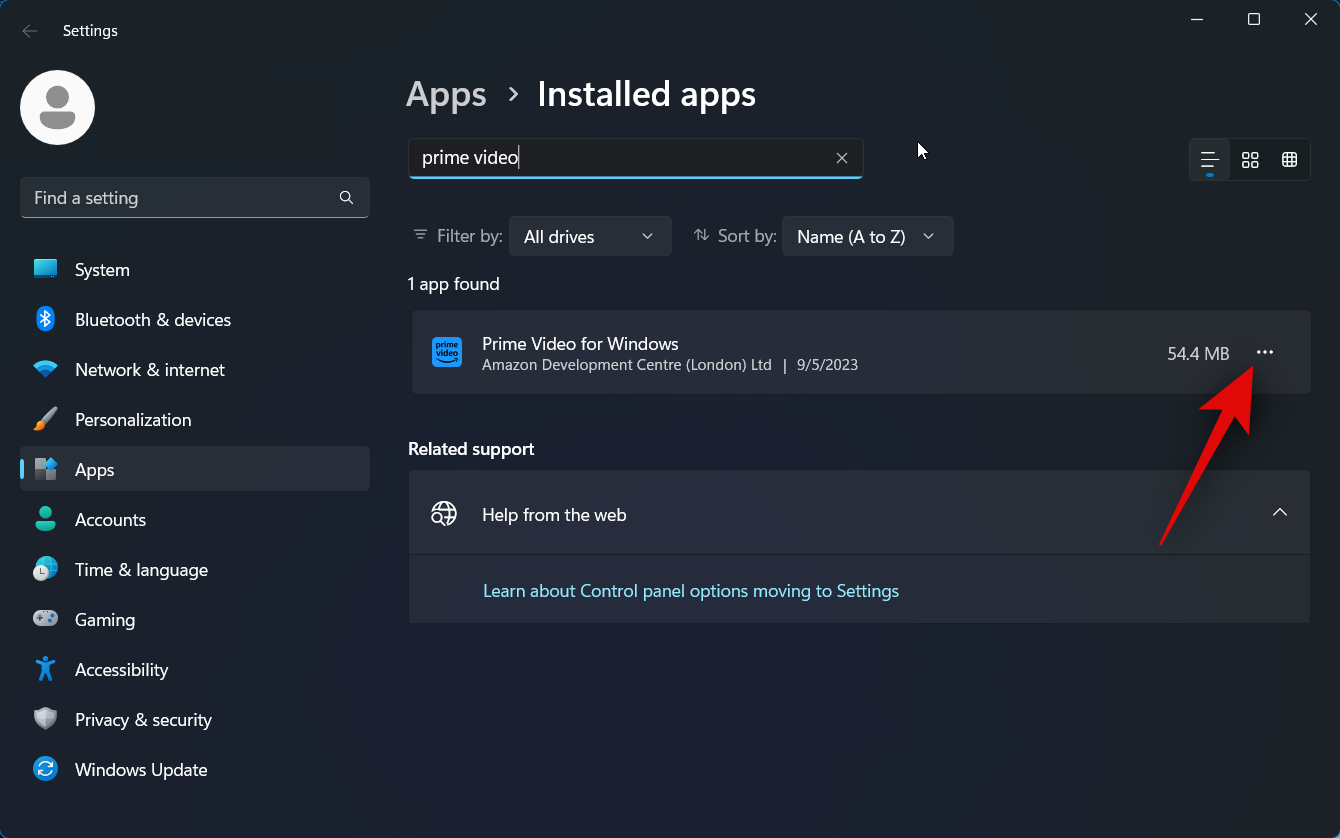Go back with the Settings back arrow

click(x=30, y=31)
